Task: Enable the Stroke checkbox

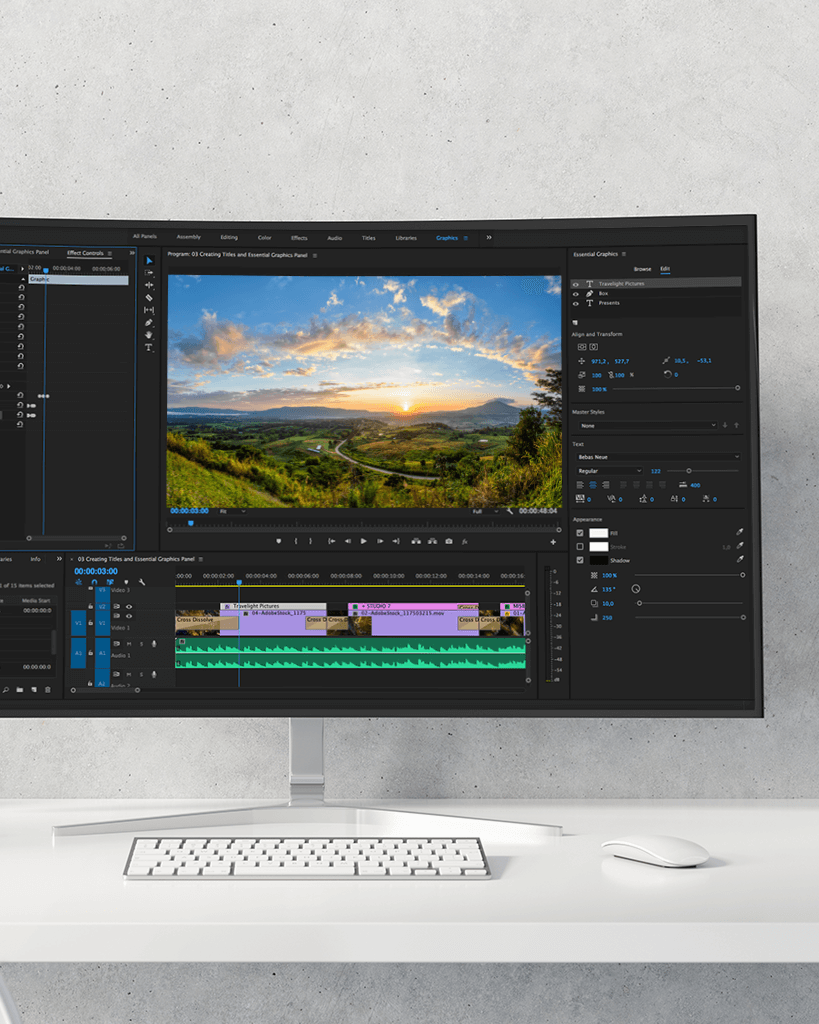Action: point(580,547)
